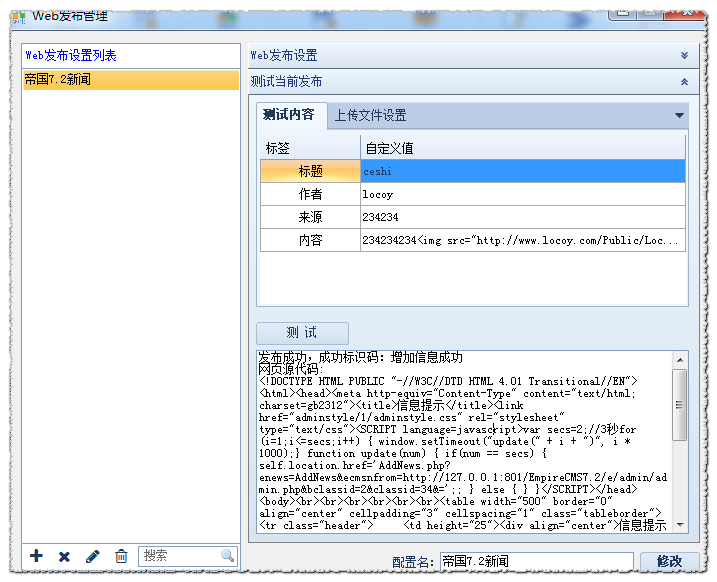Expand the Web发布设置 section
Screen dimensions: 717x582
pos(684,56)
